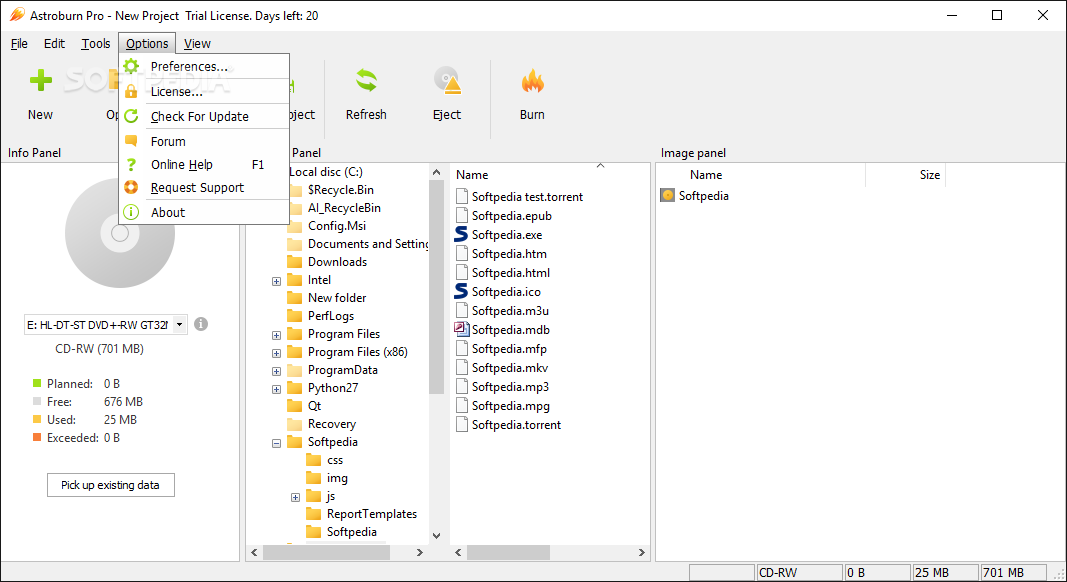1067x582 pixels.
Task: Choose Check For Update menu entry
Action: coord(204,116)
